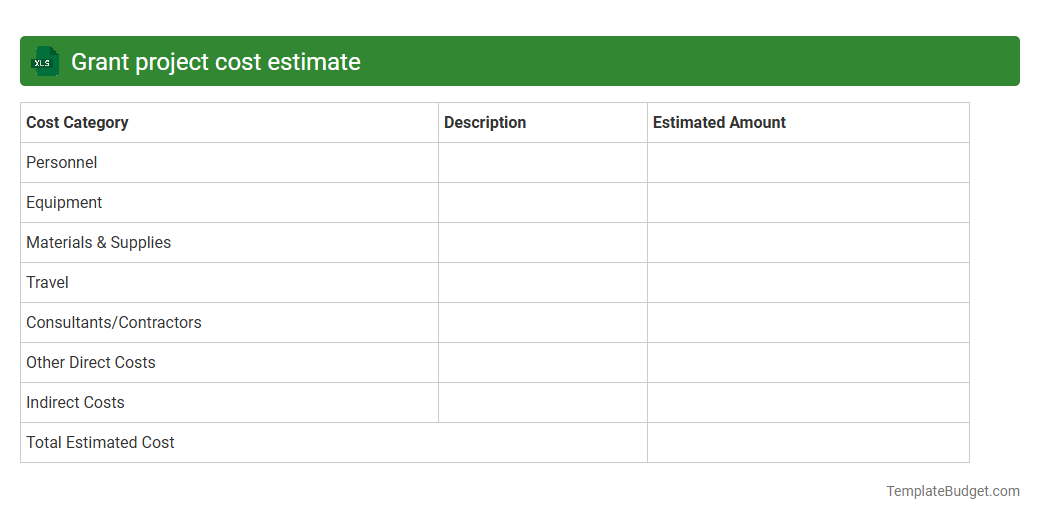
Task: Click the Estimated Amount cell for Indirect Costs
Action: pos(808,402)
